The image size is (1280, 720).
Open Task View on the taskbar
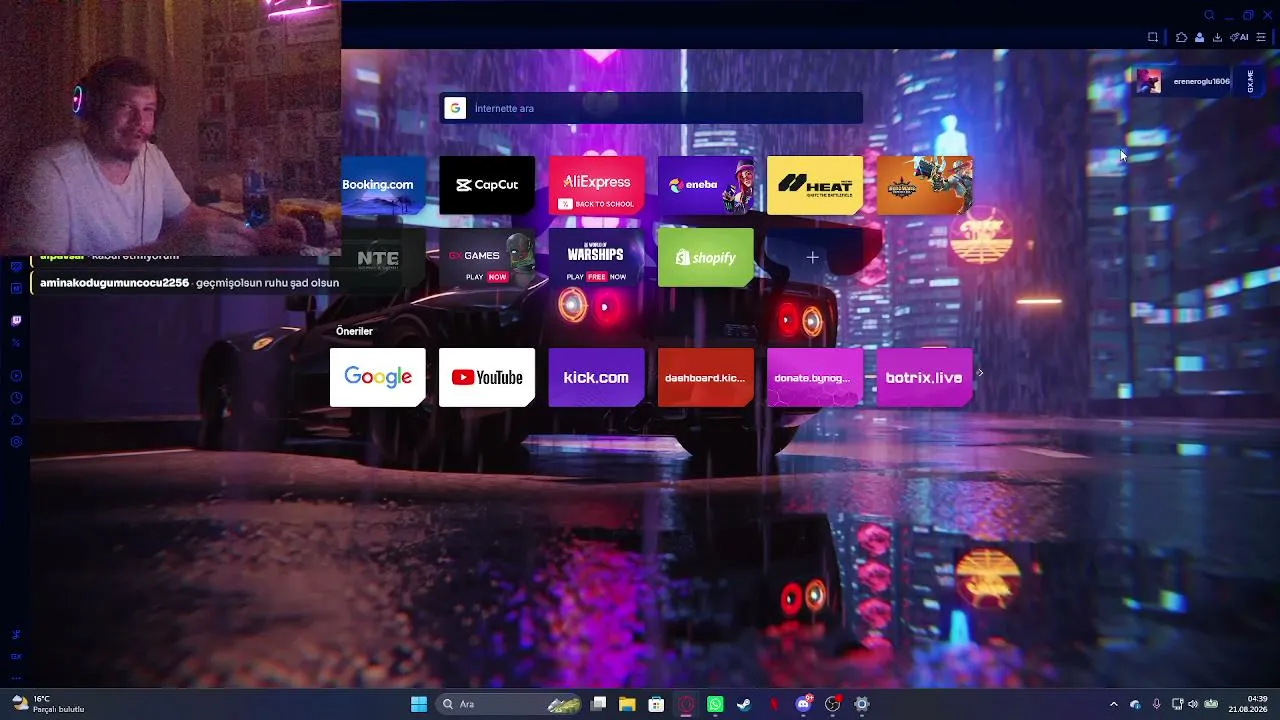tap(598, 704)
